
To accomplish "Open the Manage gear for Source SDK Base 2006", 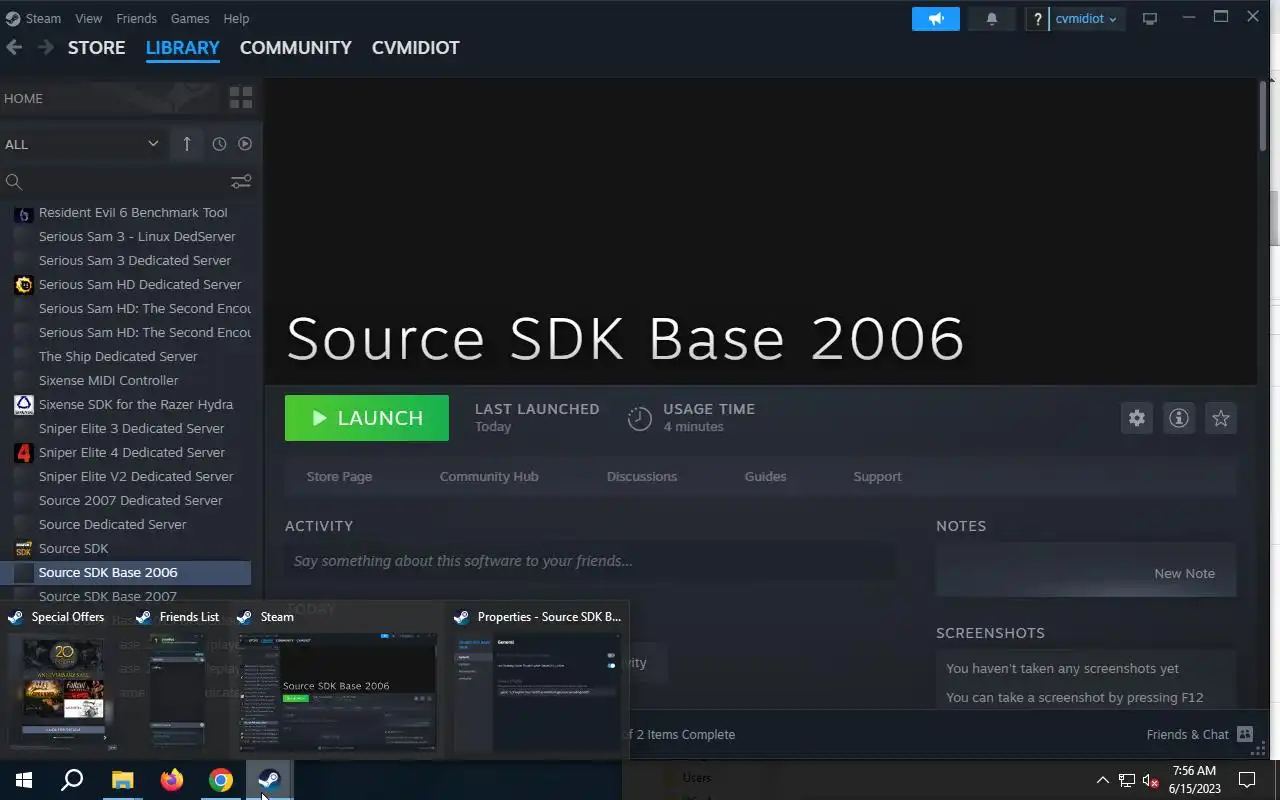I will pyautogui.click(x=1137, y=418).
